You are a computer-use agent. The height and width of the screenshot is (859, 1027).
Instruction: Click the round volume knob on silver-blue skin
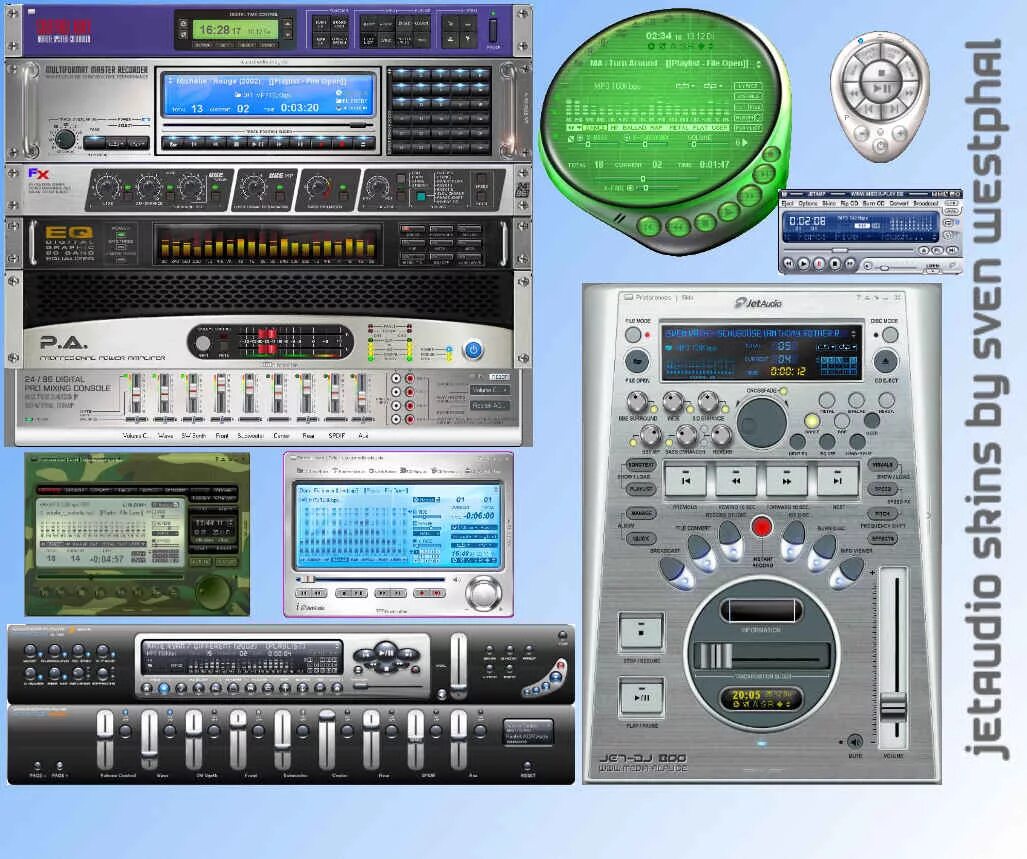(483, 593)
